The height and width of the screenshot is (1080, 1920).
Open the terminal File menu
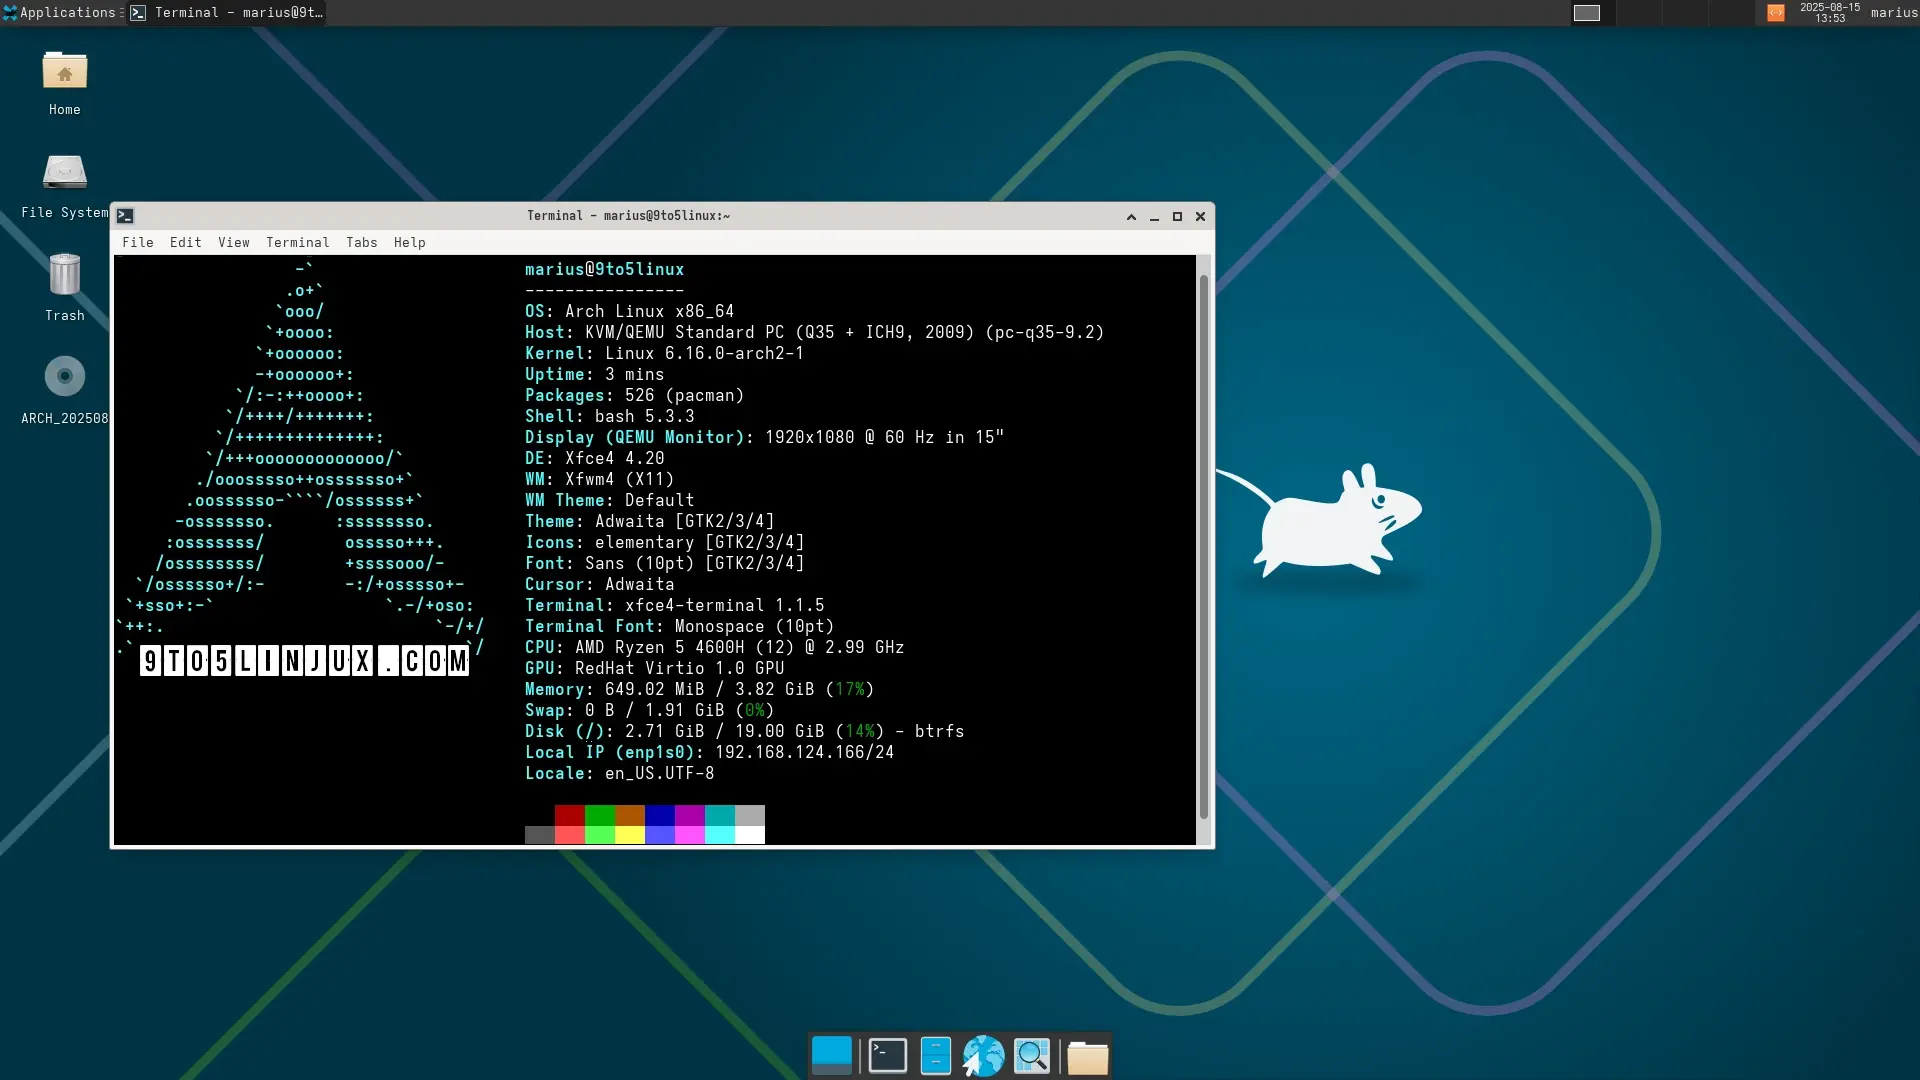click(138, 243)
